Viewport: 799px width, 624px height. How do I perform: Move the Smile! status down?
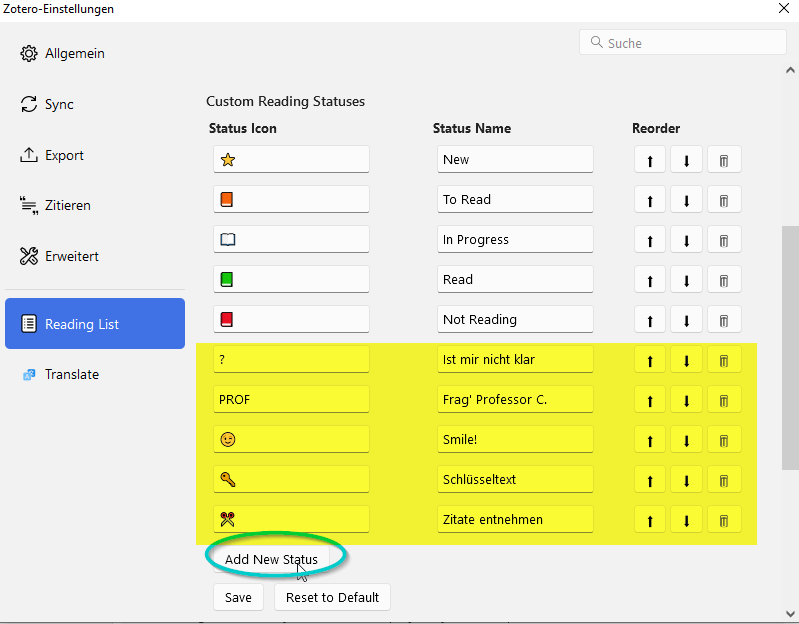[686, 440]
